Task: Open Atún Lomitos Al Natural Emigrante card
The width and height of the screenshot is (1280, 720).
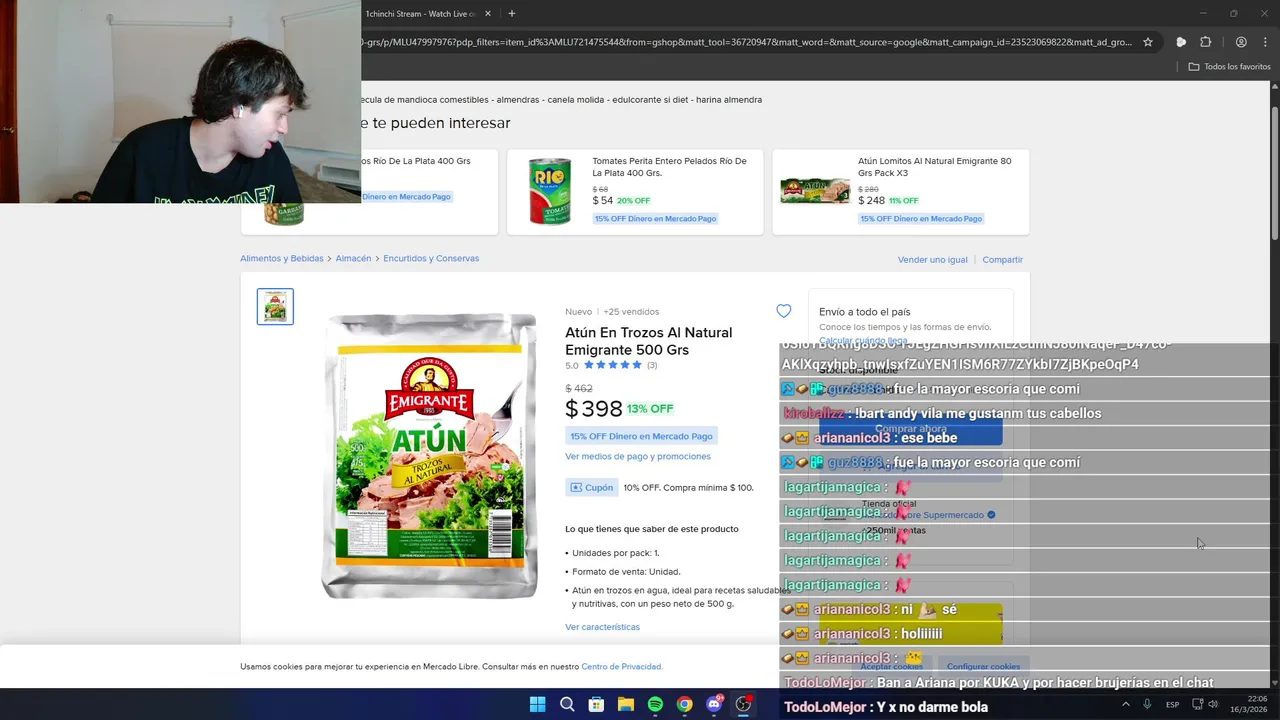Action: pyautogui.click(x=901, y=192)
